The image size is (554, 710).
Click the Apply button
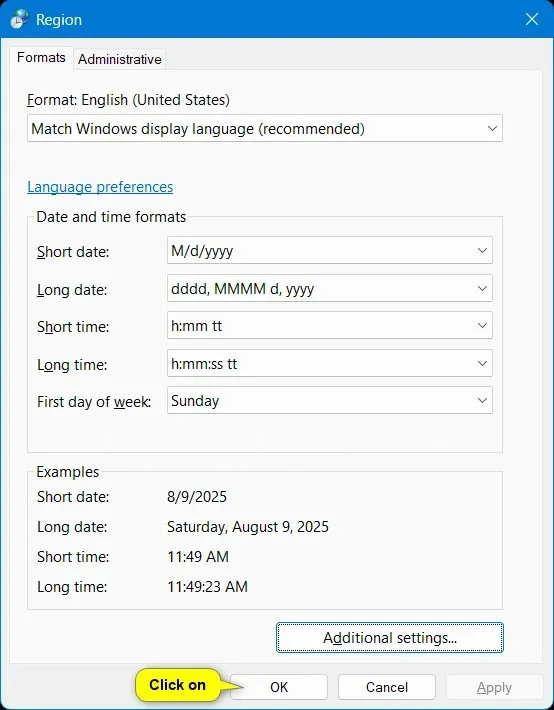pyautogui.click(x=494, y=688)
